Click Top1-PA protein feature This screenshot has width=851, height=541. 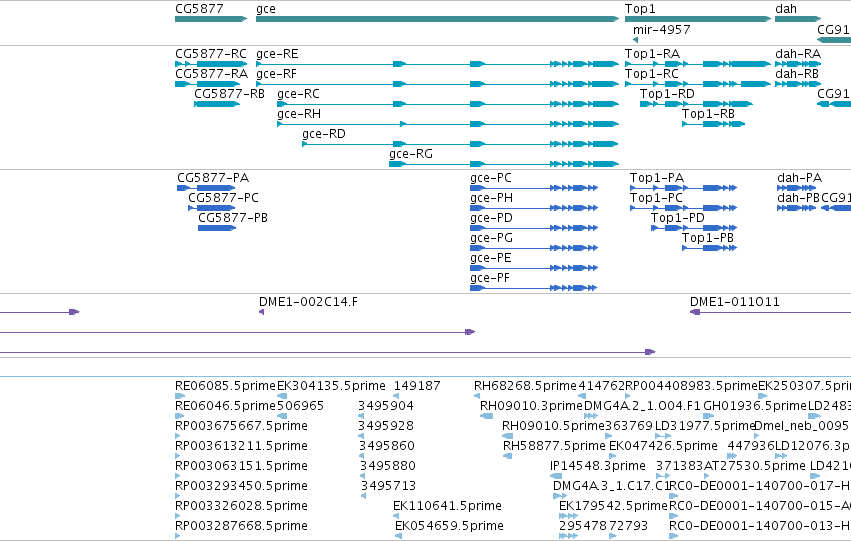pyautogui.click(x=683, y=188)
